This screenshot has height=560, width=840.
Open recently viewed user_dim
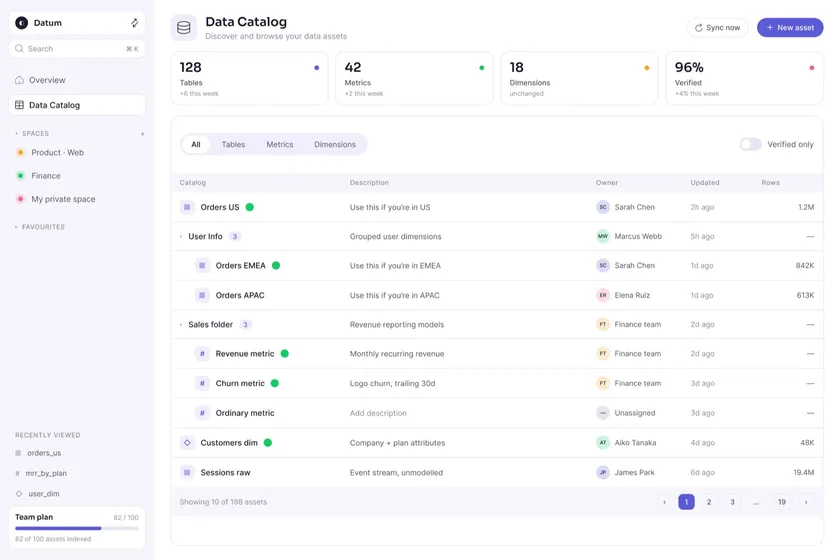[x=44, y=494]
